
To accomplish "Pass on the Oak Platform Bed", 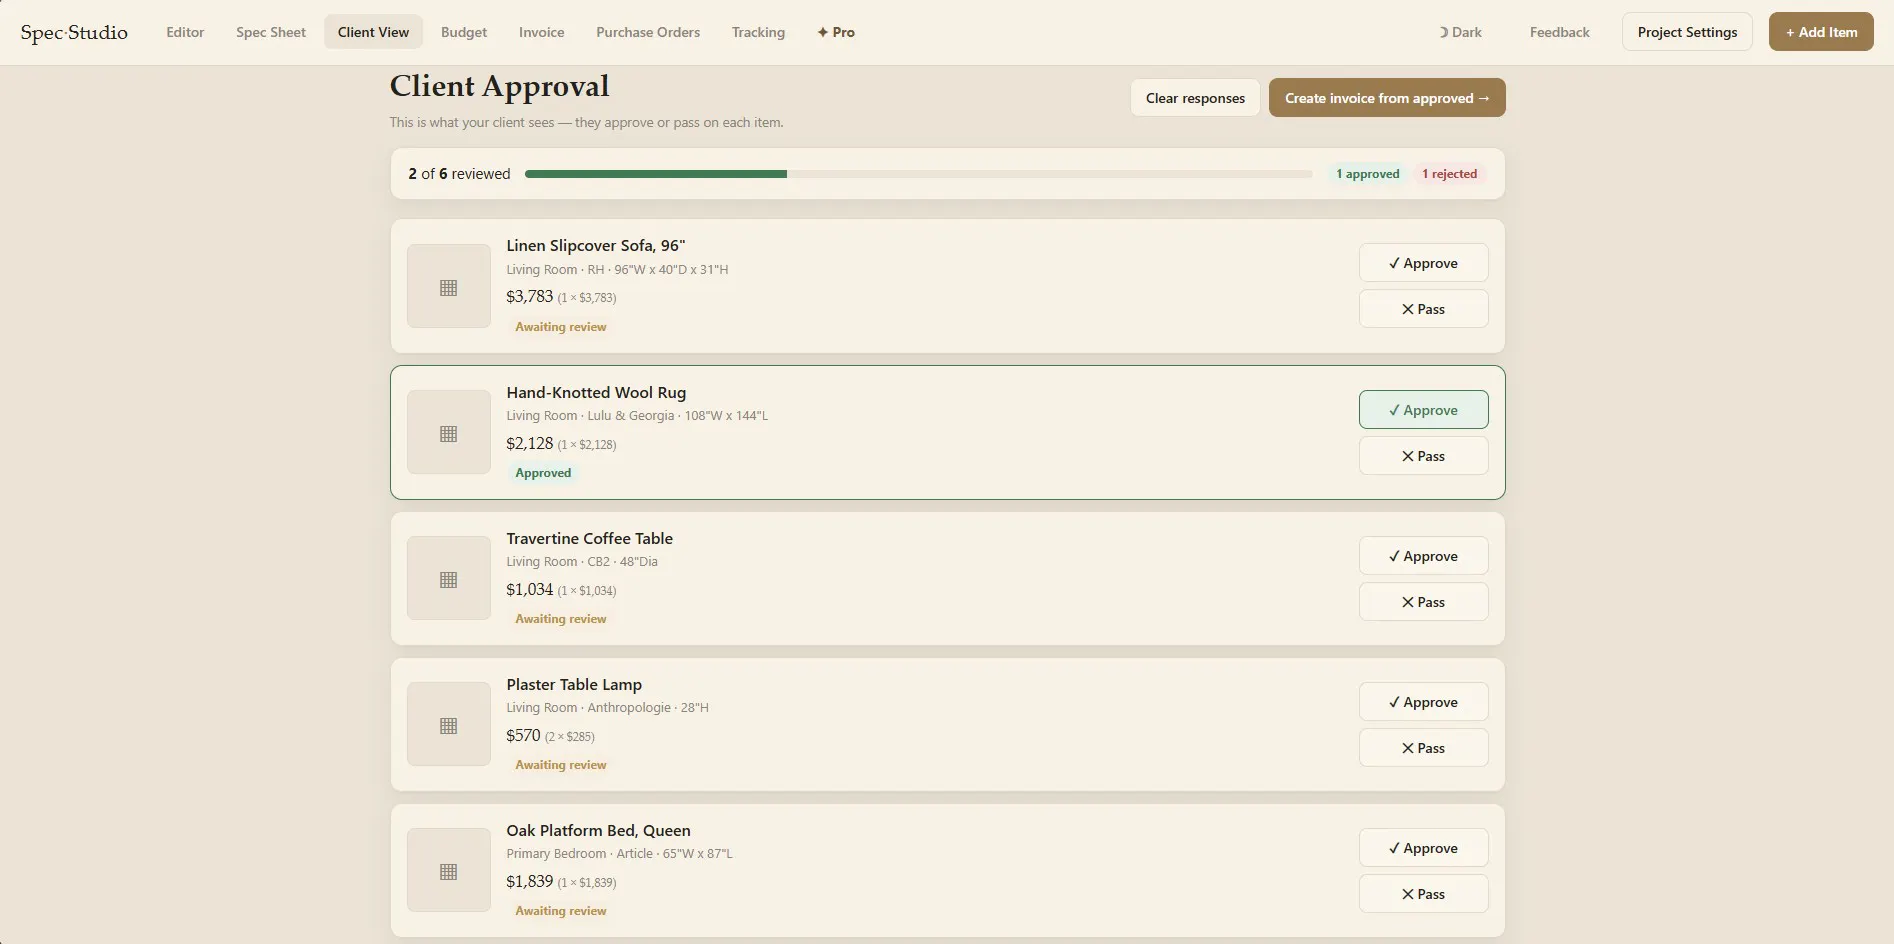I will click(1423, 894).
